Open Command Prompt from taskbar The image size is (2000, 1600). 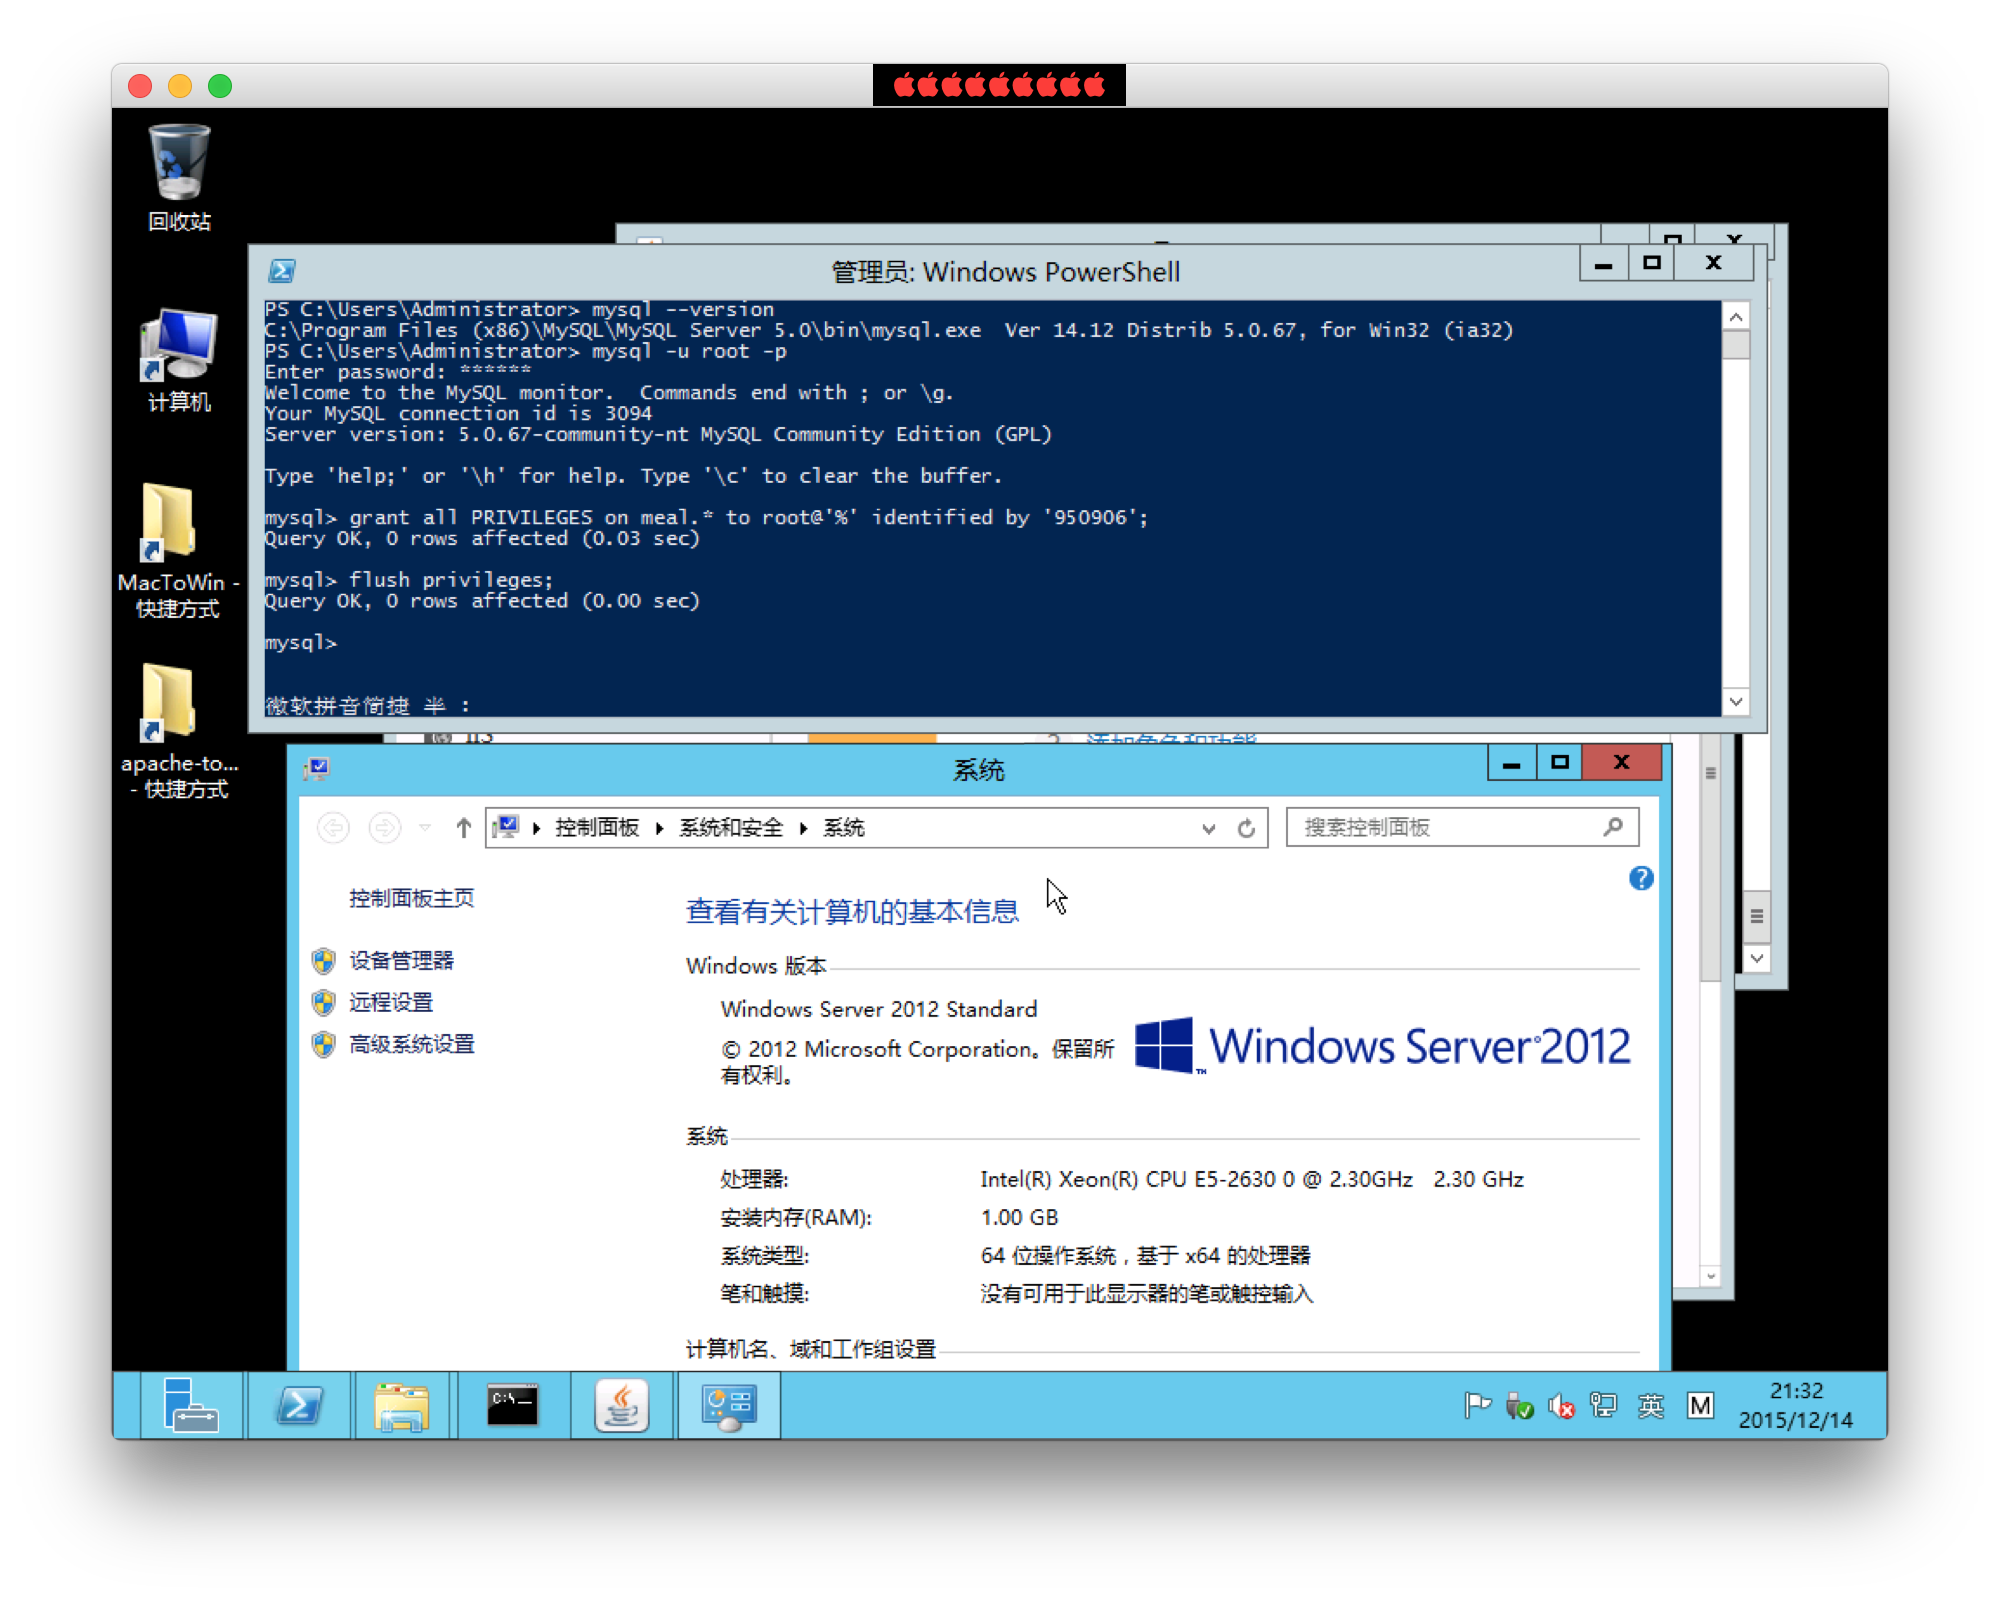[x=512, y=1405]
